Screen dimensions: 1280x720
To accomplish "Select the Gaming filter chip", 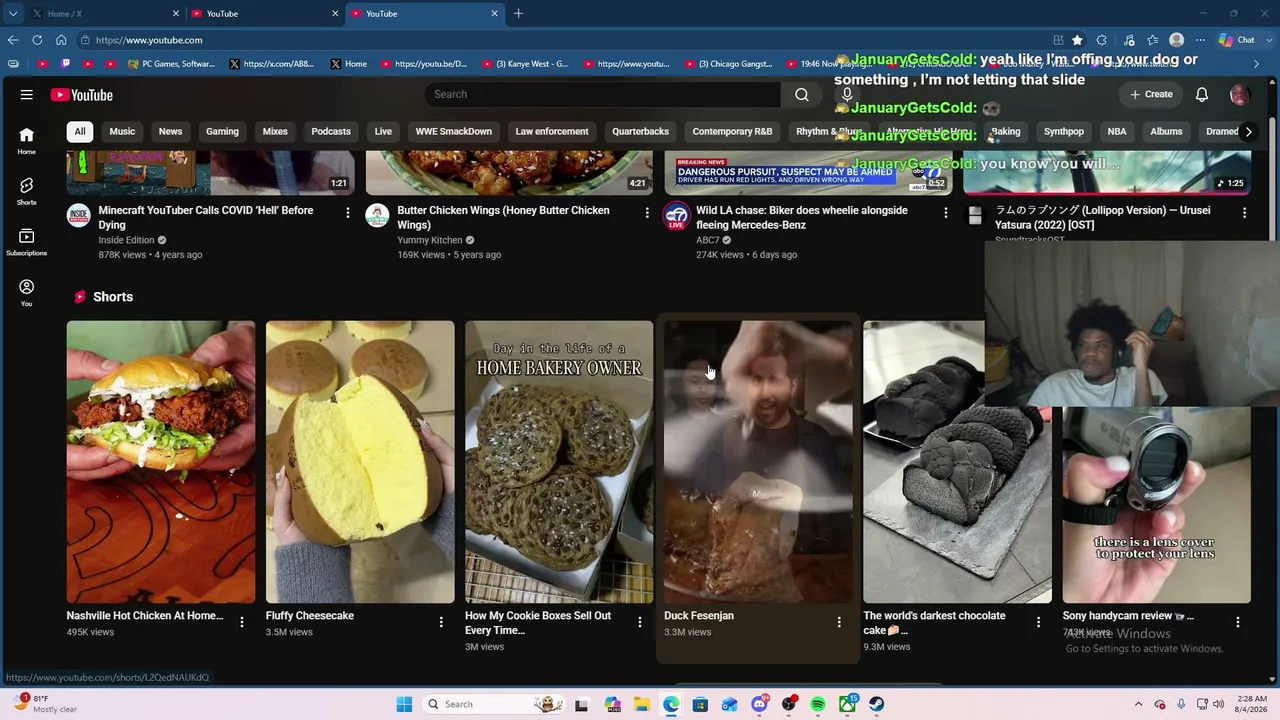I will [222, 131].
